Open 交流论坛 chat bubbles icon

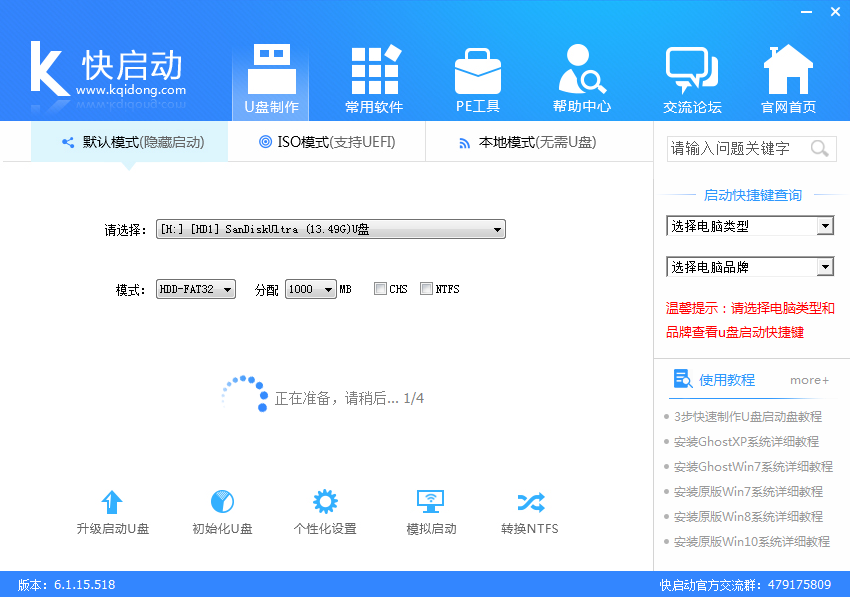click(692, 70)
